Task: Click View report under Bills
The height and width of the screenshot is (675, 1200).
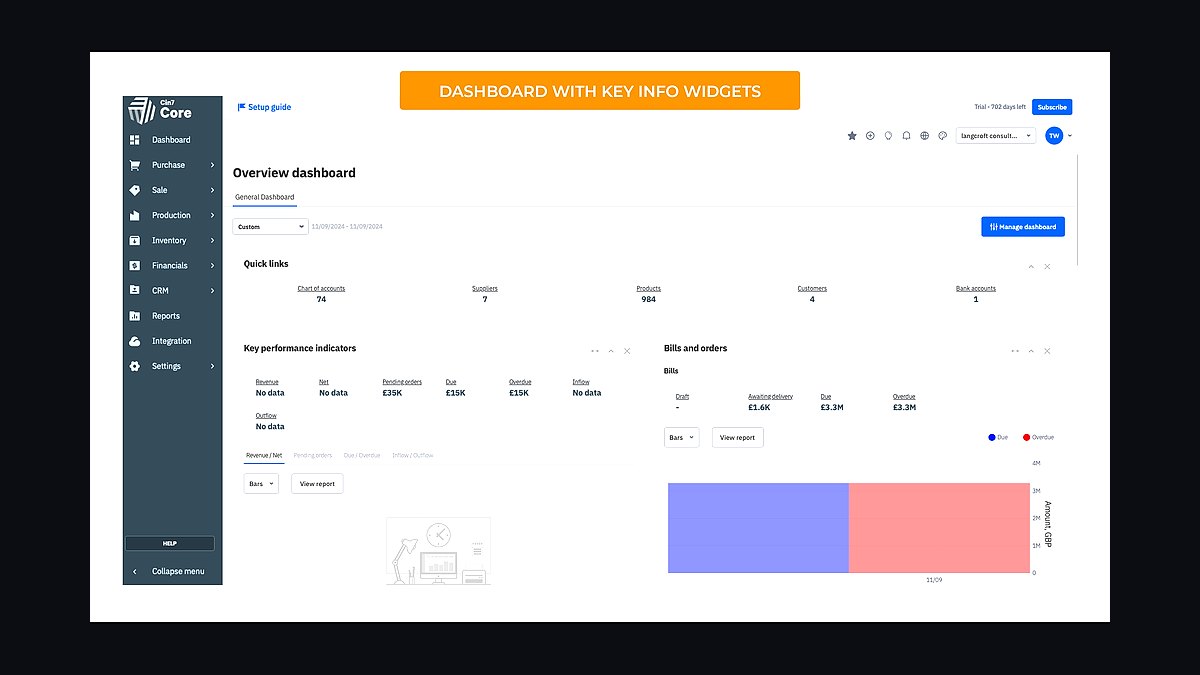Action: pos(738,437)
